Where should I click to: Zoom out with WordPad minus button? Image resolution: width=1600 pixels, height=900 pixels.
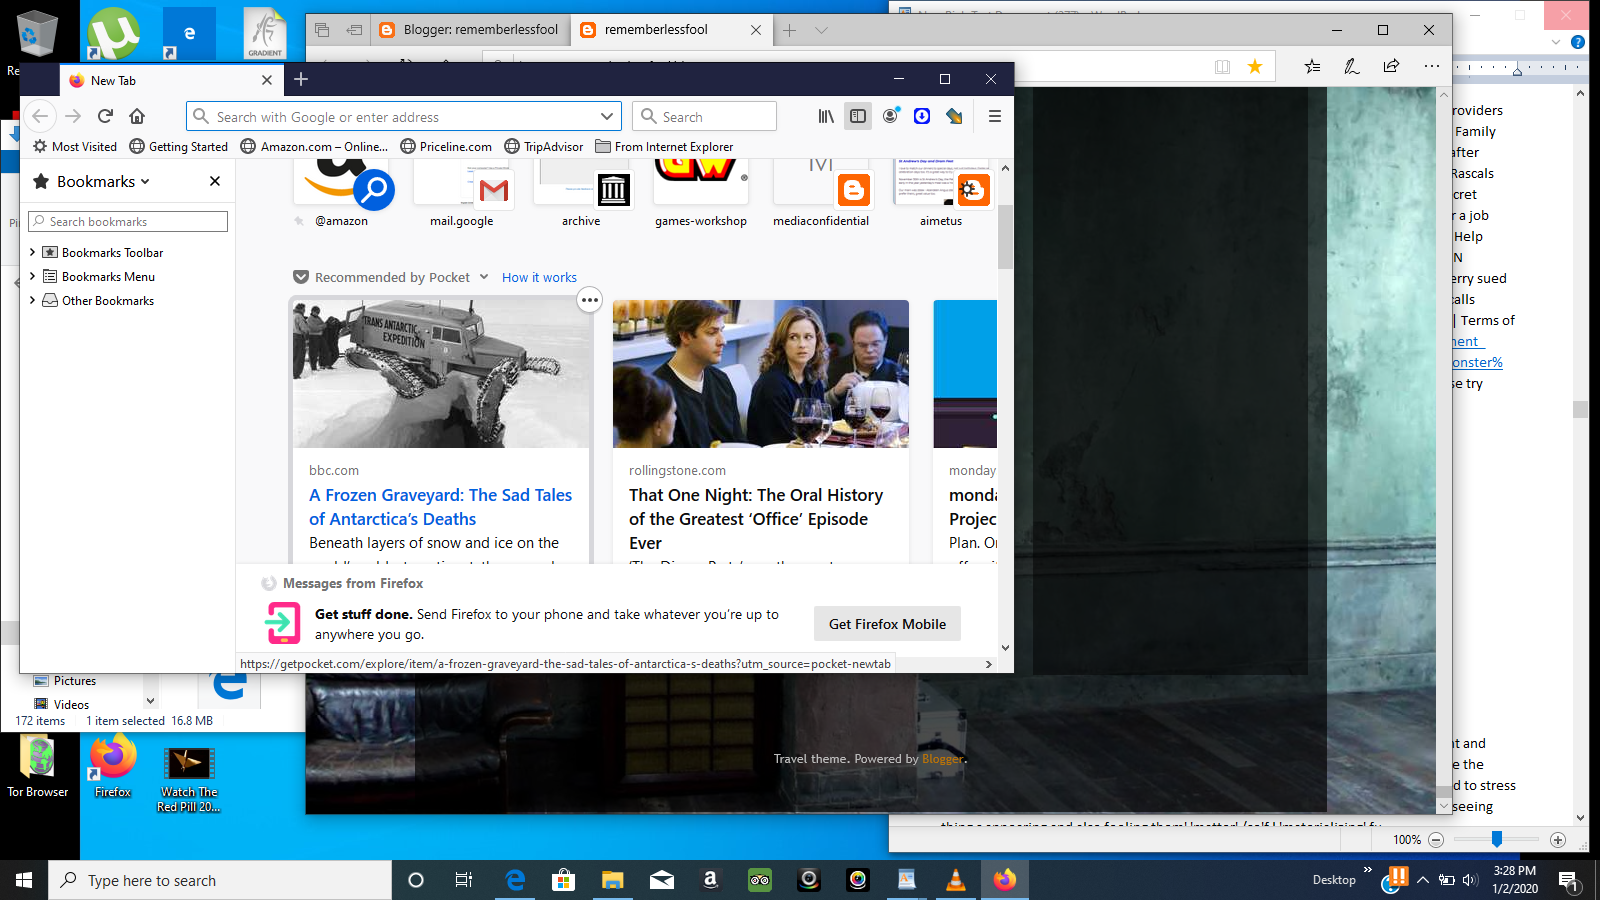1436,840
